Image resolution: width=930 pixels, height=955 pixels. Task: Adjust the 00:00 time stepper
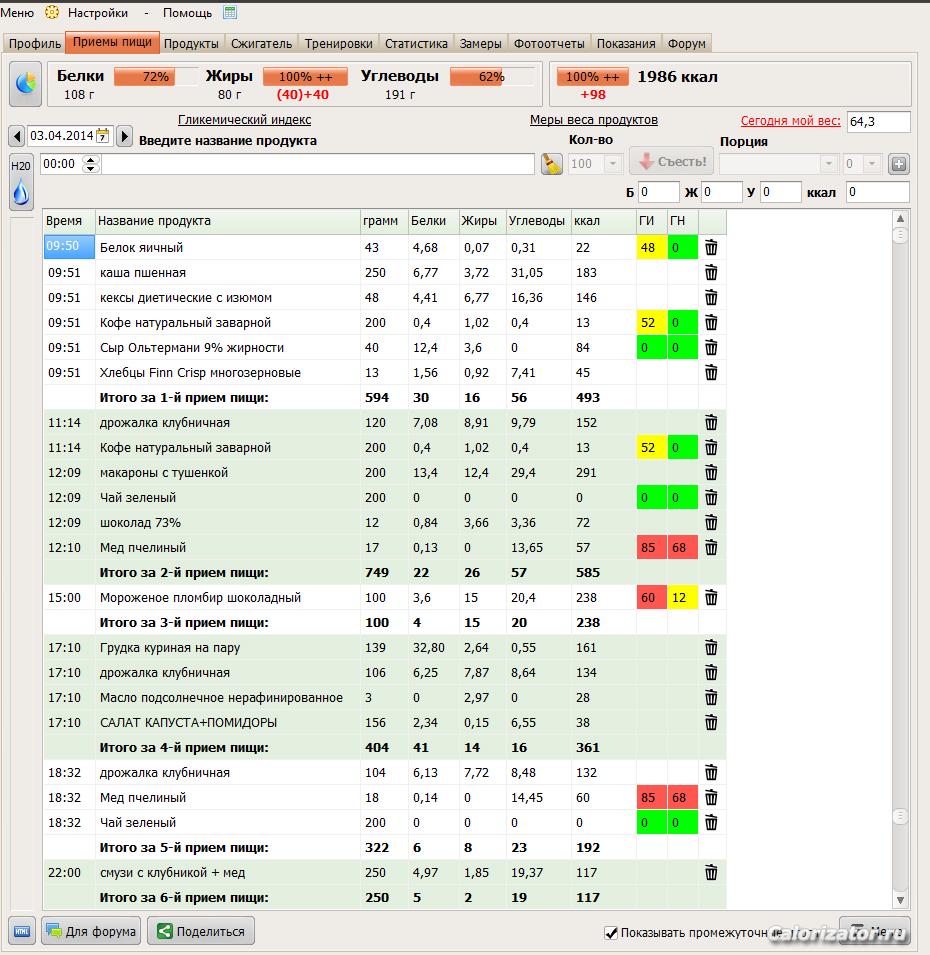(91, 163)
